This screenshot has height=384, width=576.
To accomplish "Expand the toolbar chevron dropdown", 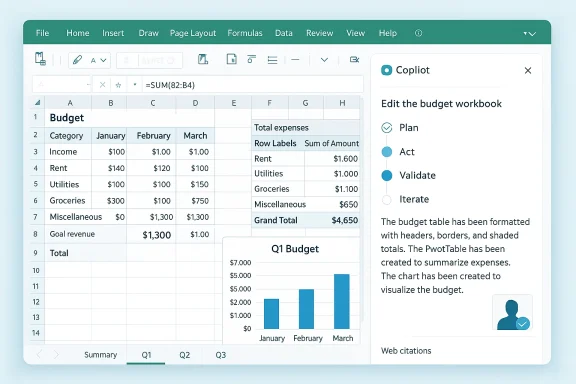I will (x=324, y=60).
